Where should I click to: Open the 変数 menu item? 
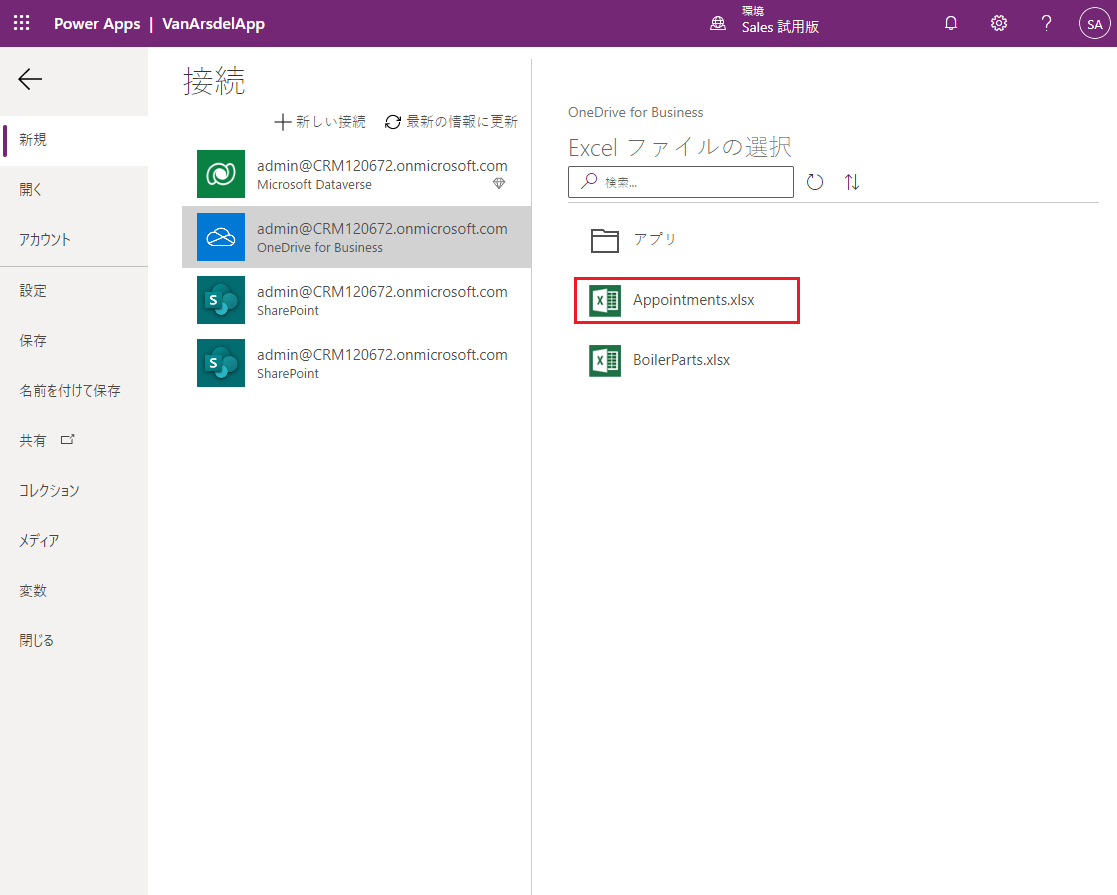tap(74, 591)
